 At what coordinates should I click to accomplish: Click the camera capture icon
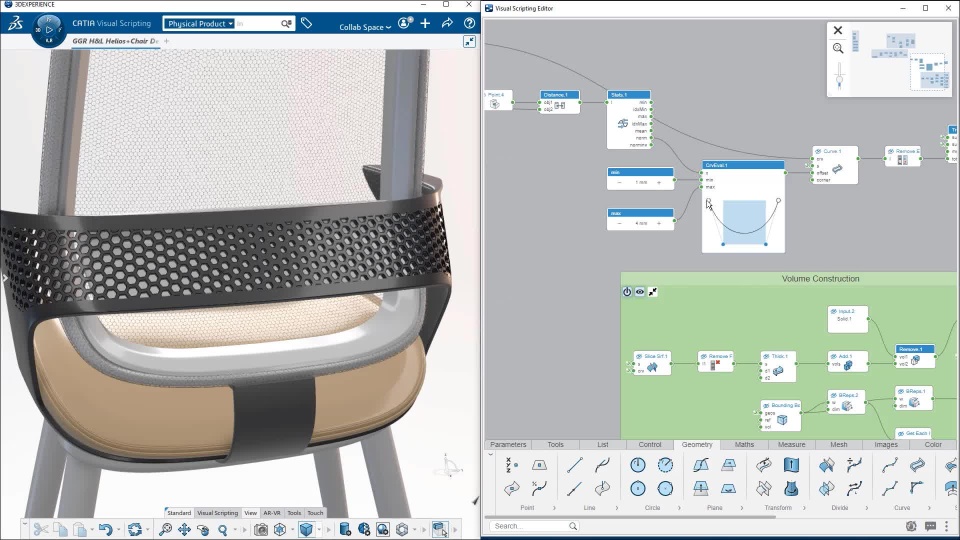click(261, 530)
